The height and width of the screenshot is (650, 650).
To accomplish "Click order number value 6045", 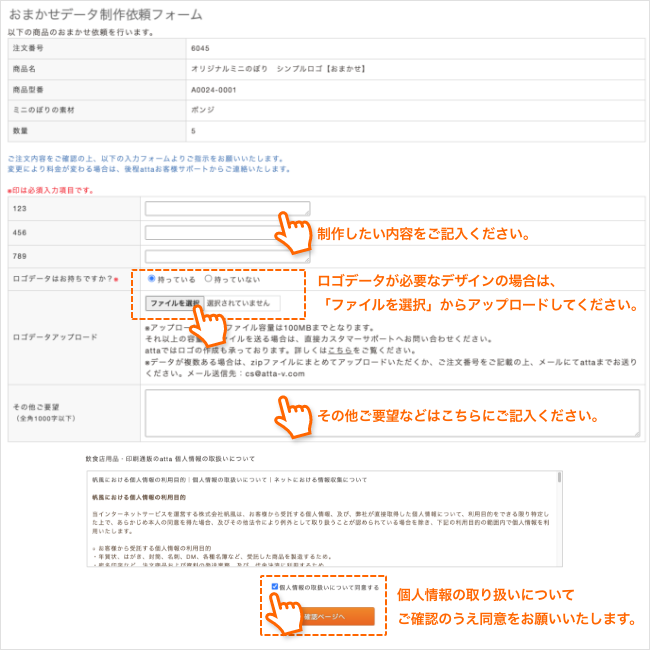I will [x=200, y=48].
